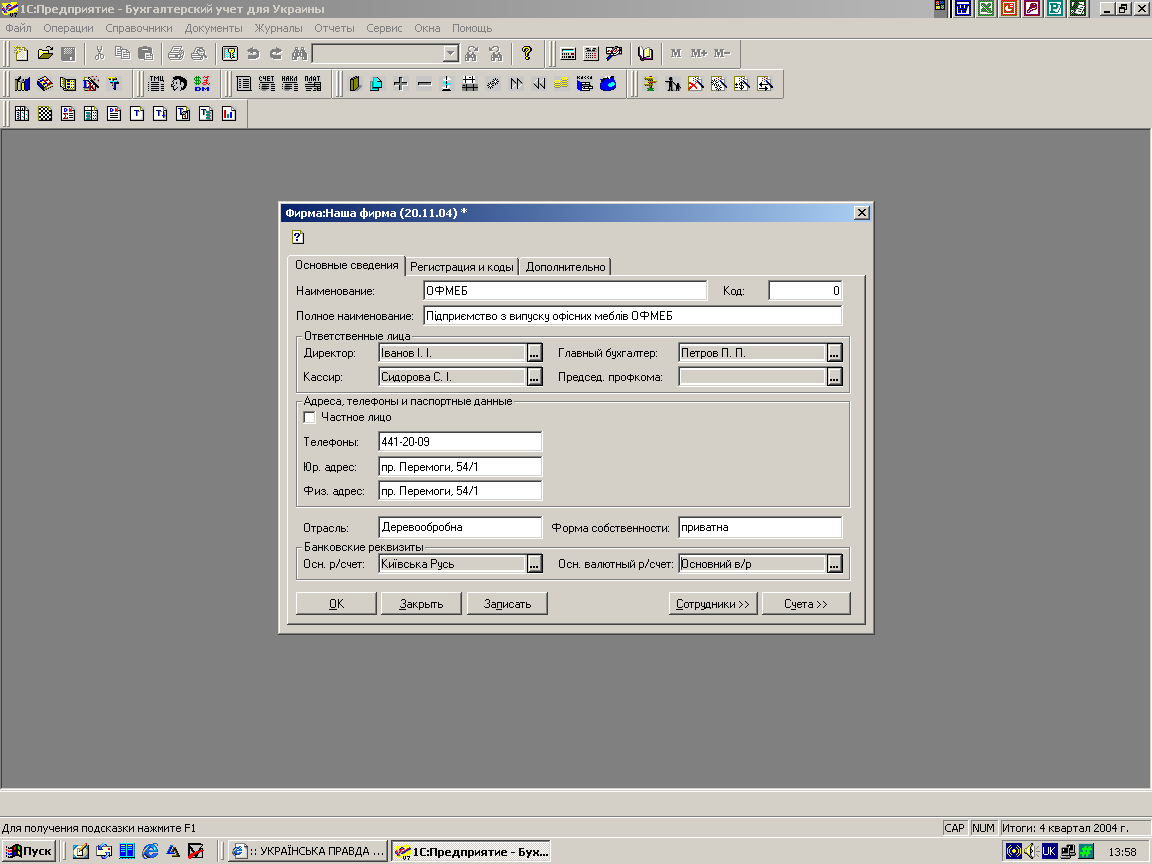The height and width of the screenshot is (864, 1152).
Task: Click the $ DM currencies toolbar icon
Action: (202, 84)
